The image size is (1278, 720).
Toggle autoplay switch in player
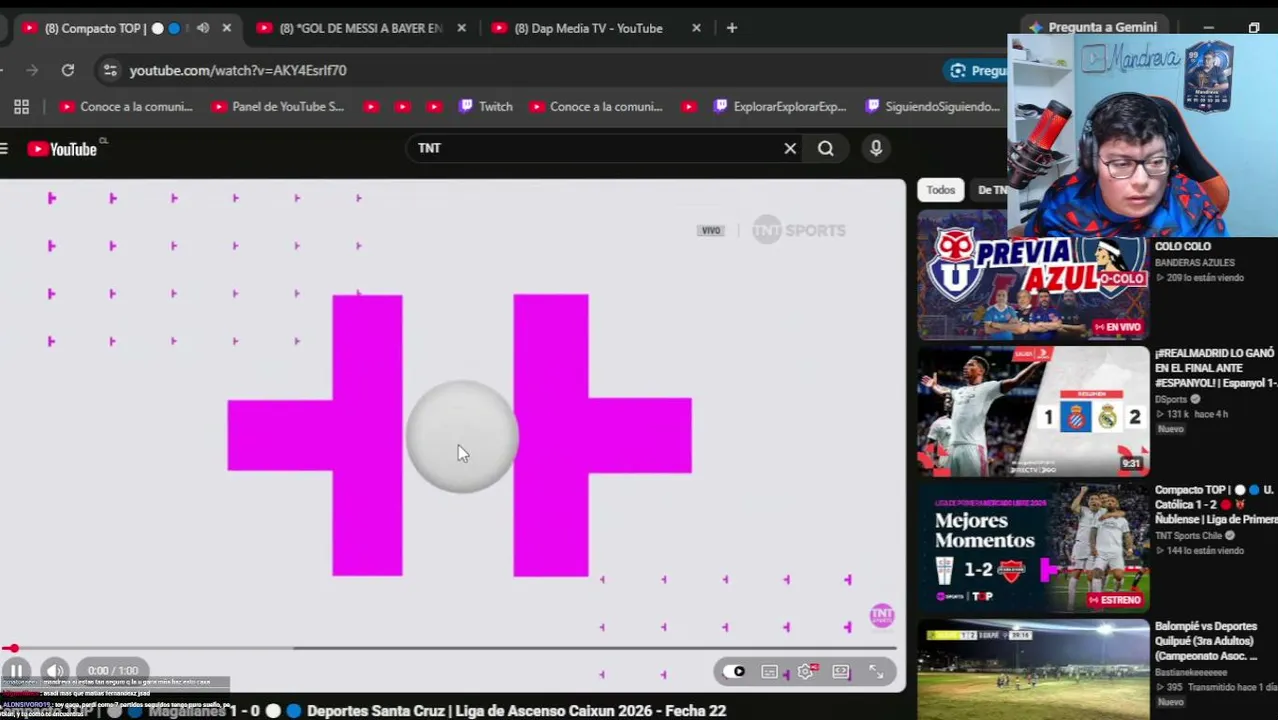tap(735, 672)
